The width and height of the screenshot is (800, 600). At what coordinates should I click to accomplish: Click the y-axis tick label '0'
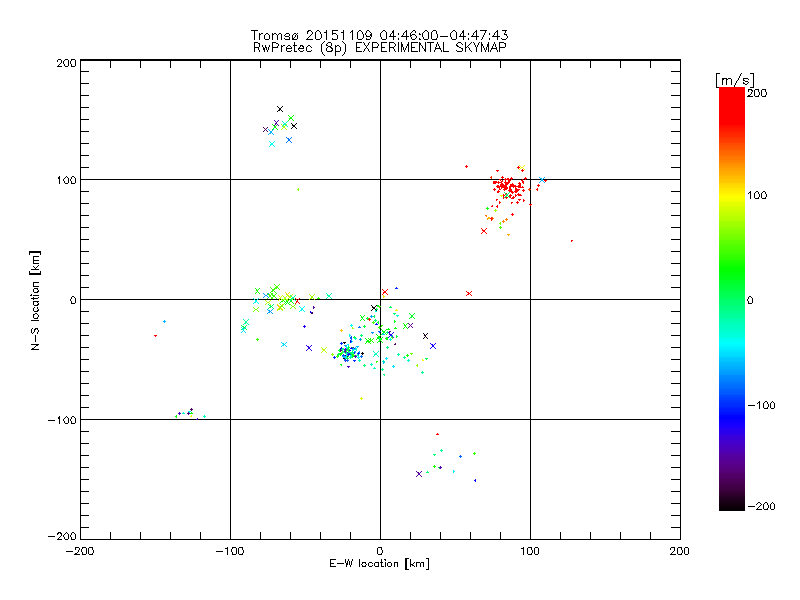pyautogui.click(x=73, y=300)
